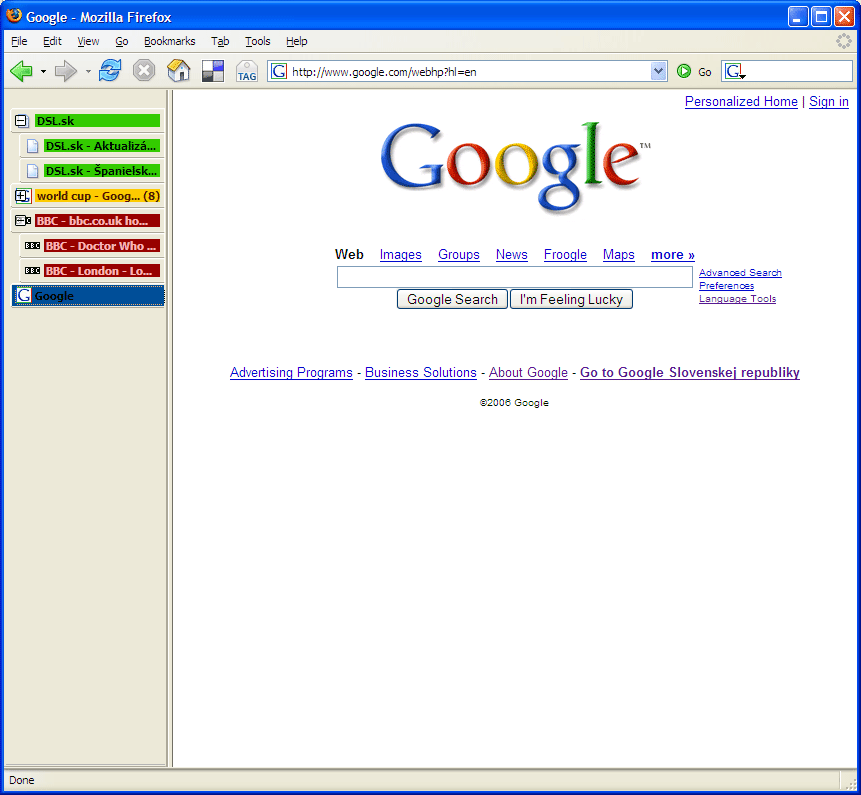861x795 pixels.
Task: Click the page icon of DSL.sk - Aktualizá... tab
Action: click(32, 146)
